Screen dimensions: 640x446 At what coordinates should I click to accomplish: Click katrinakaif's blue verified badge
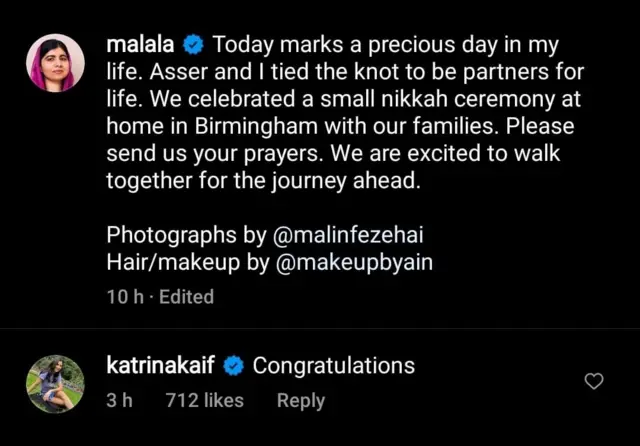point(233,366)
